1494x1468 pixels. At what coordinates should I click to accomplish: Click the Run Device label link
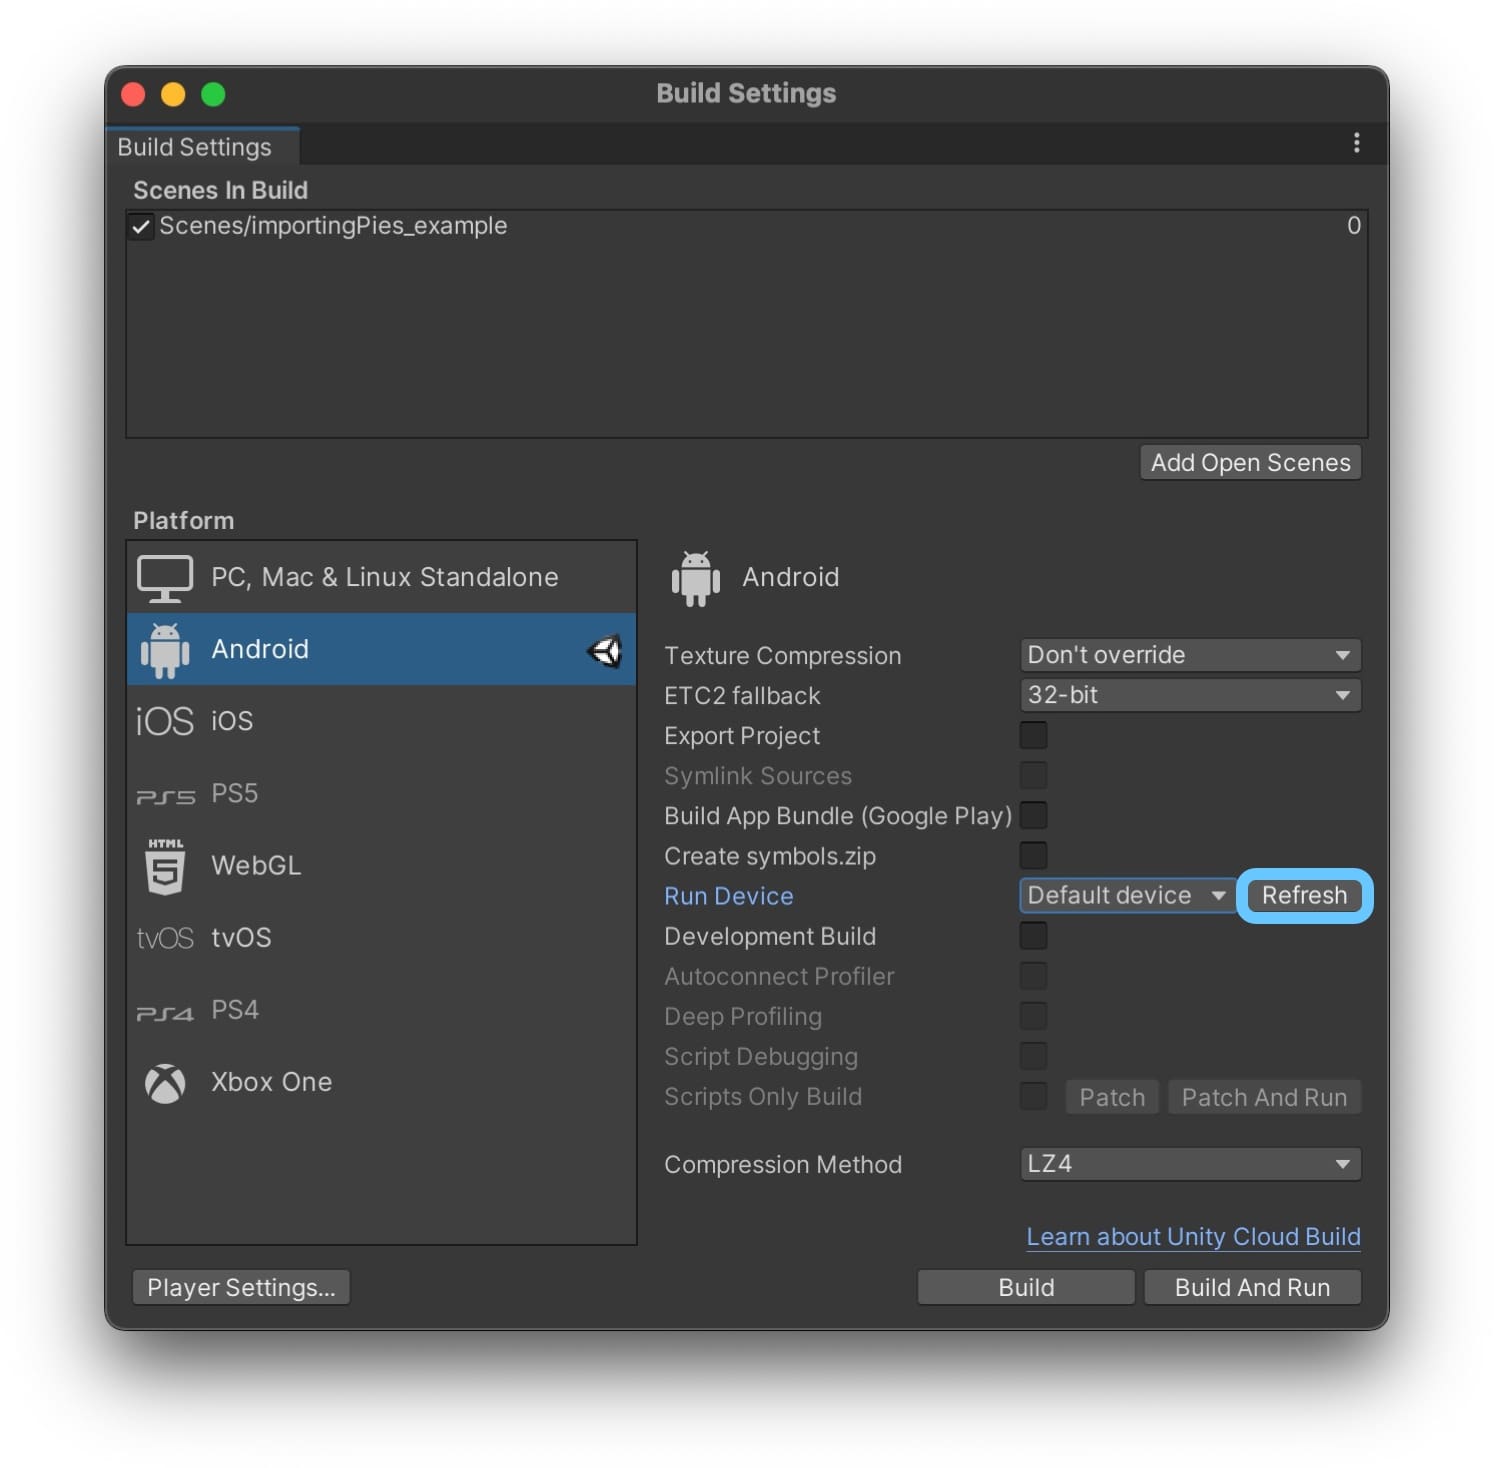tap(729, 896)
